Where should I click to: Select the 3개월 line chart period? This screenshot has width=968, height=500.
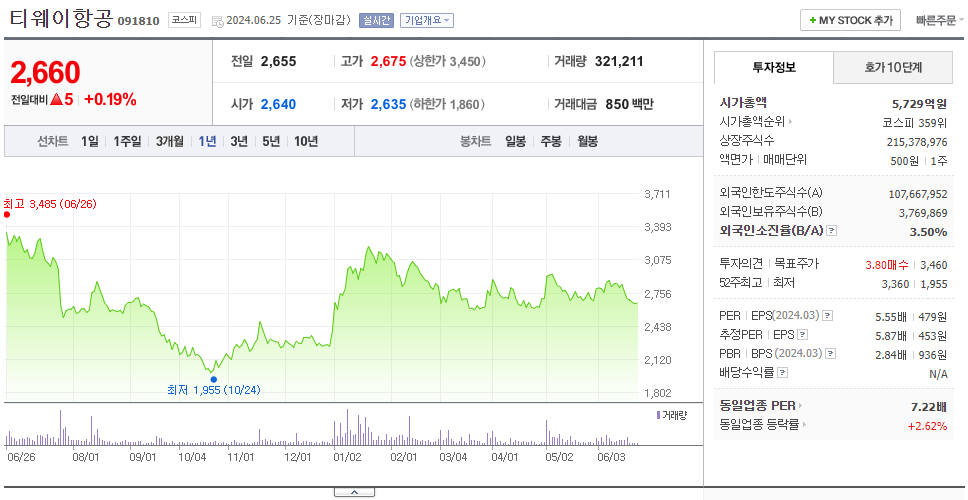coord(170,142)
